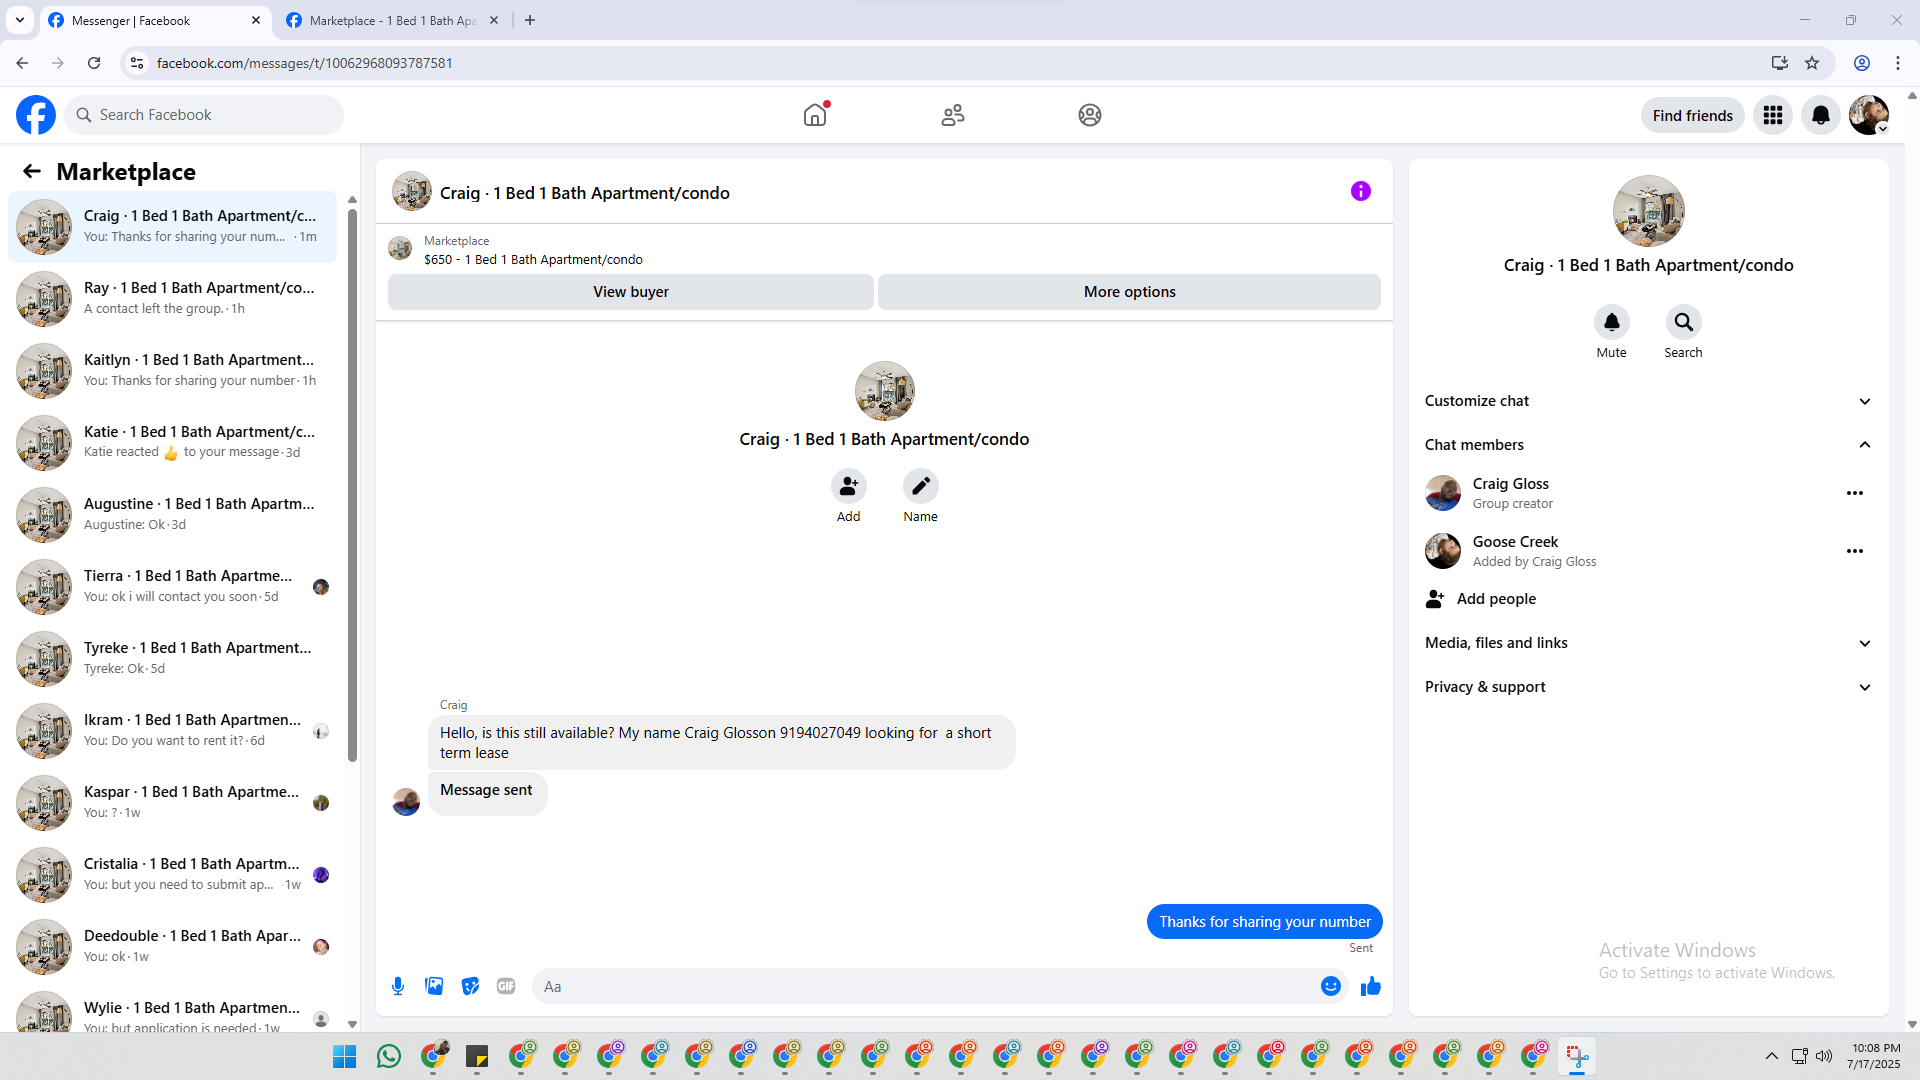Viewport: 1920px width, 1080px height.
Task: Add people using the Add icon
Action: click(849, 486)
